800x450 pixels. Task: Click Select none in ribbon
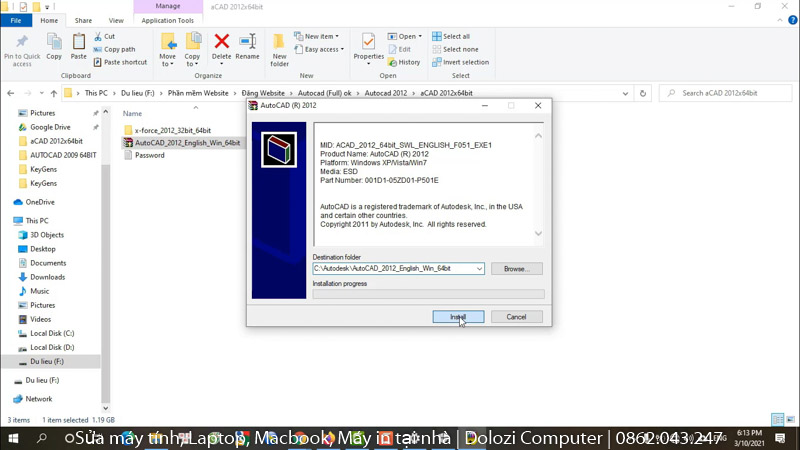point(455,49)
